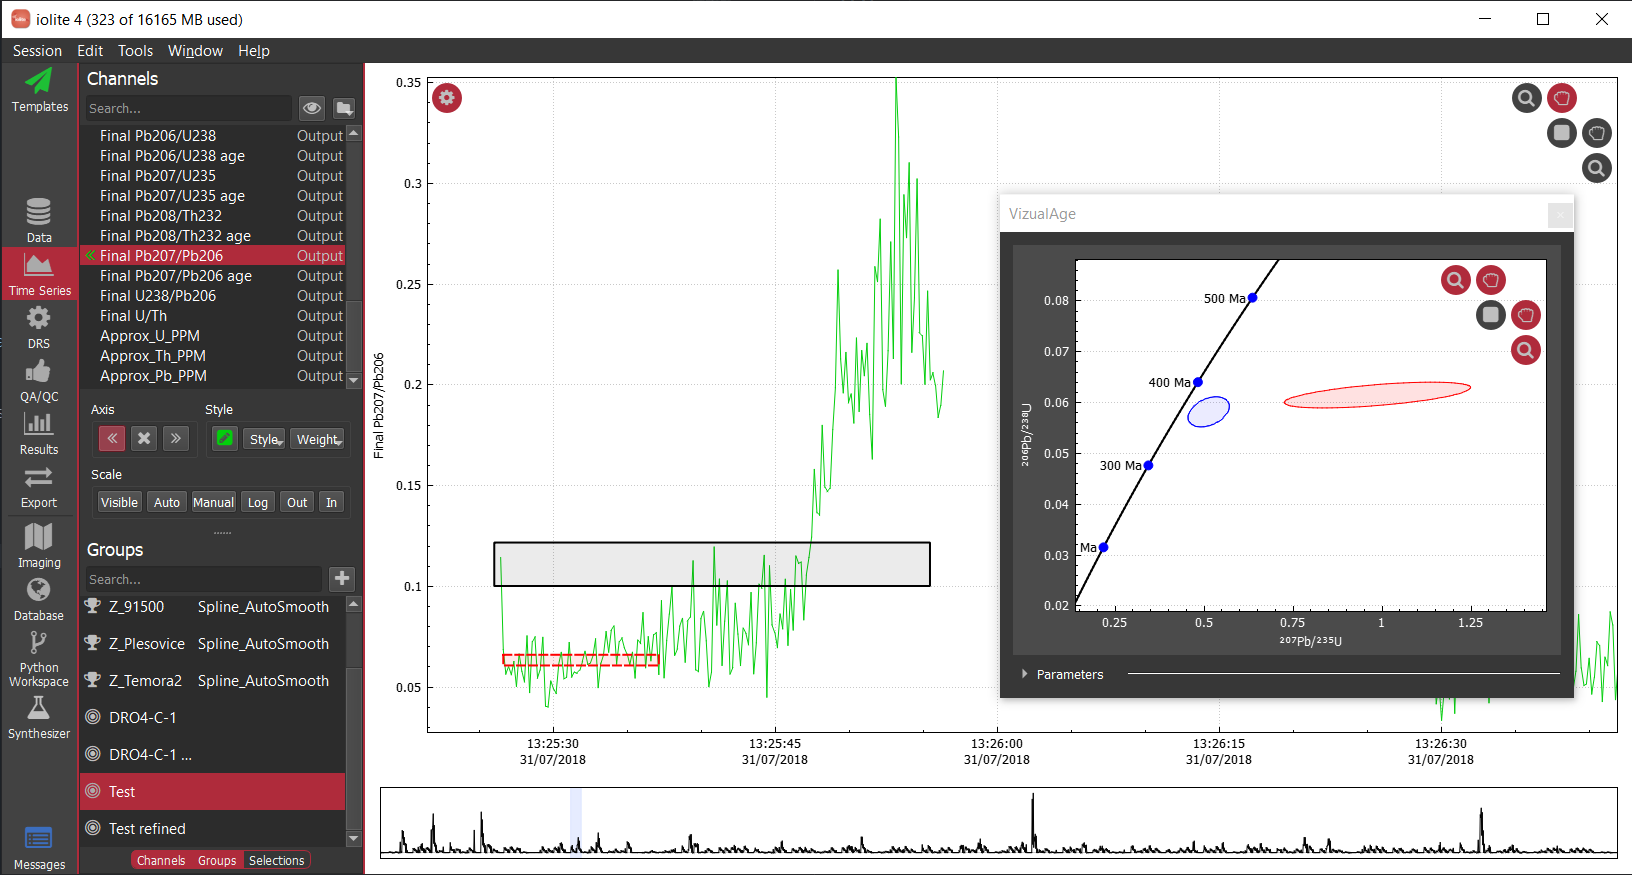Open the Results bar-chart section
The height and width of the screenshot is (875, 1632).
[39, 433]
